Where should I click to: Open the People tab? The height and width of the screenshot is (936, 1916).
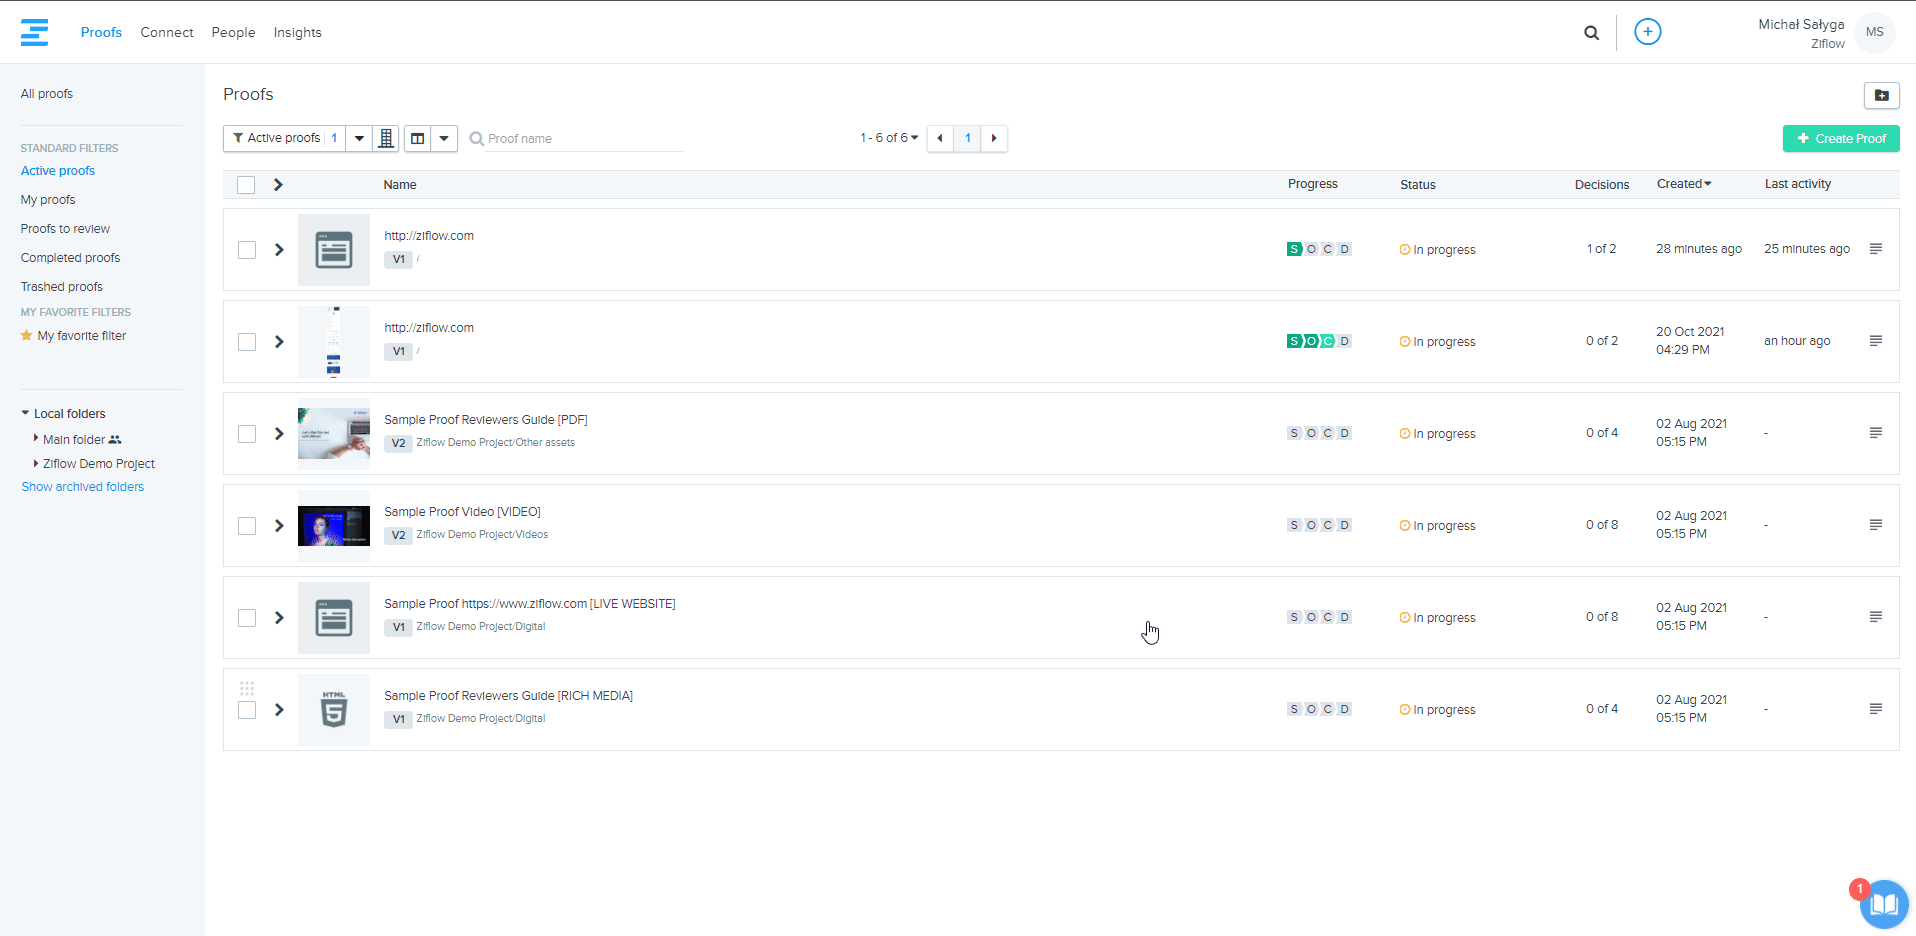tap(233, 32)
